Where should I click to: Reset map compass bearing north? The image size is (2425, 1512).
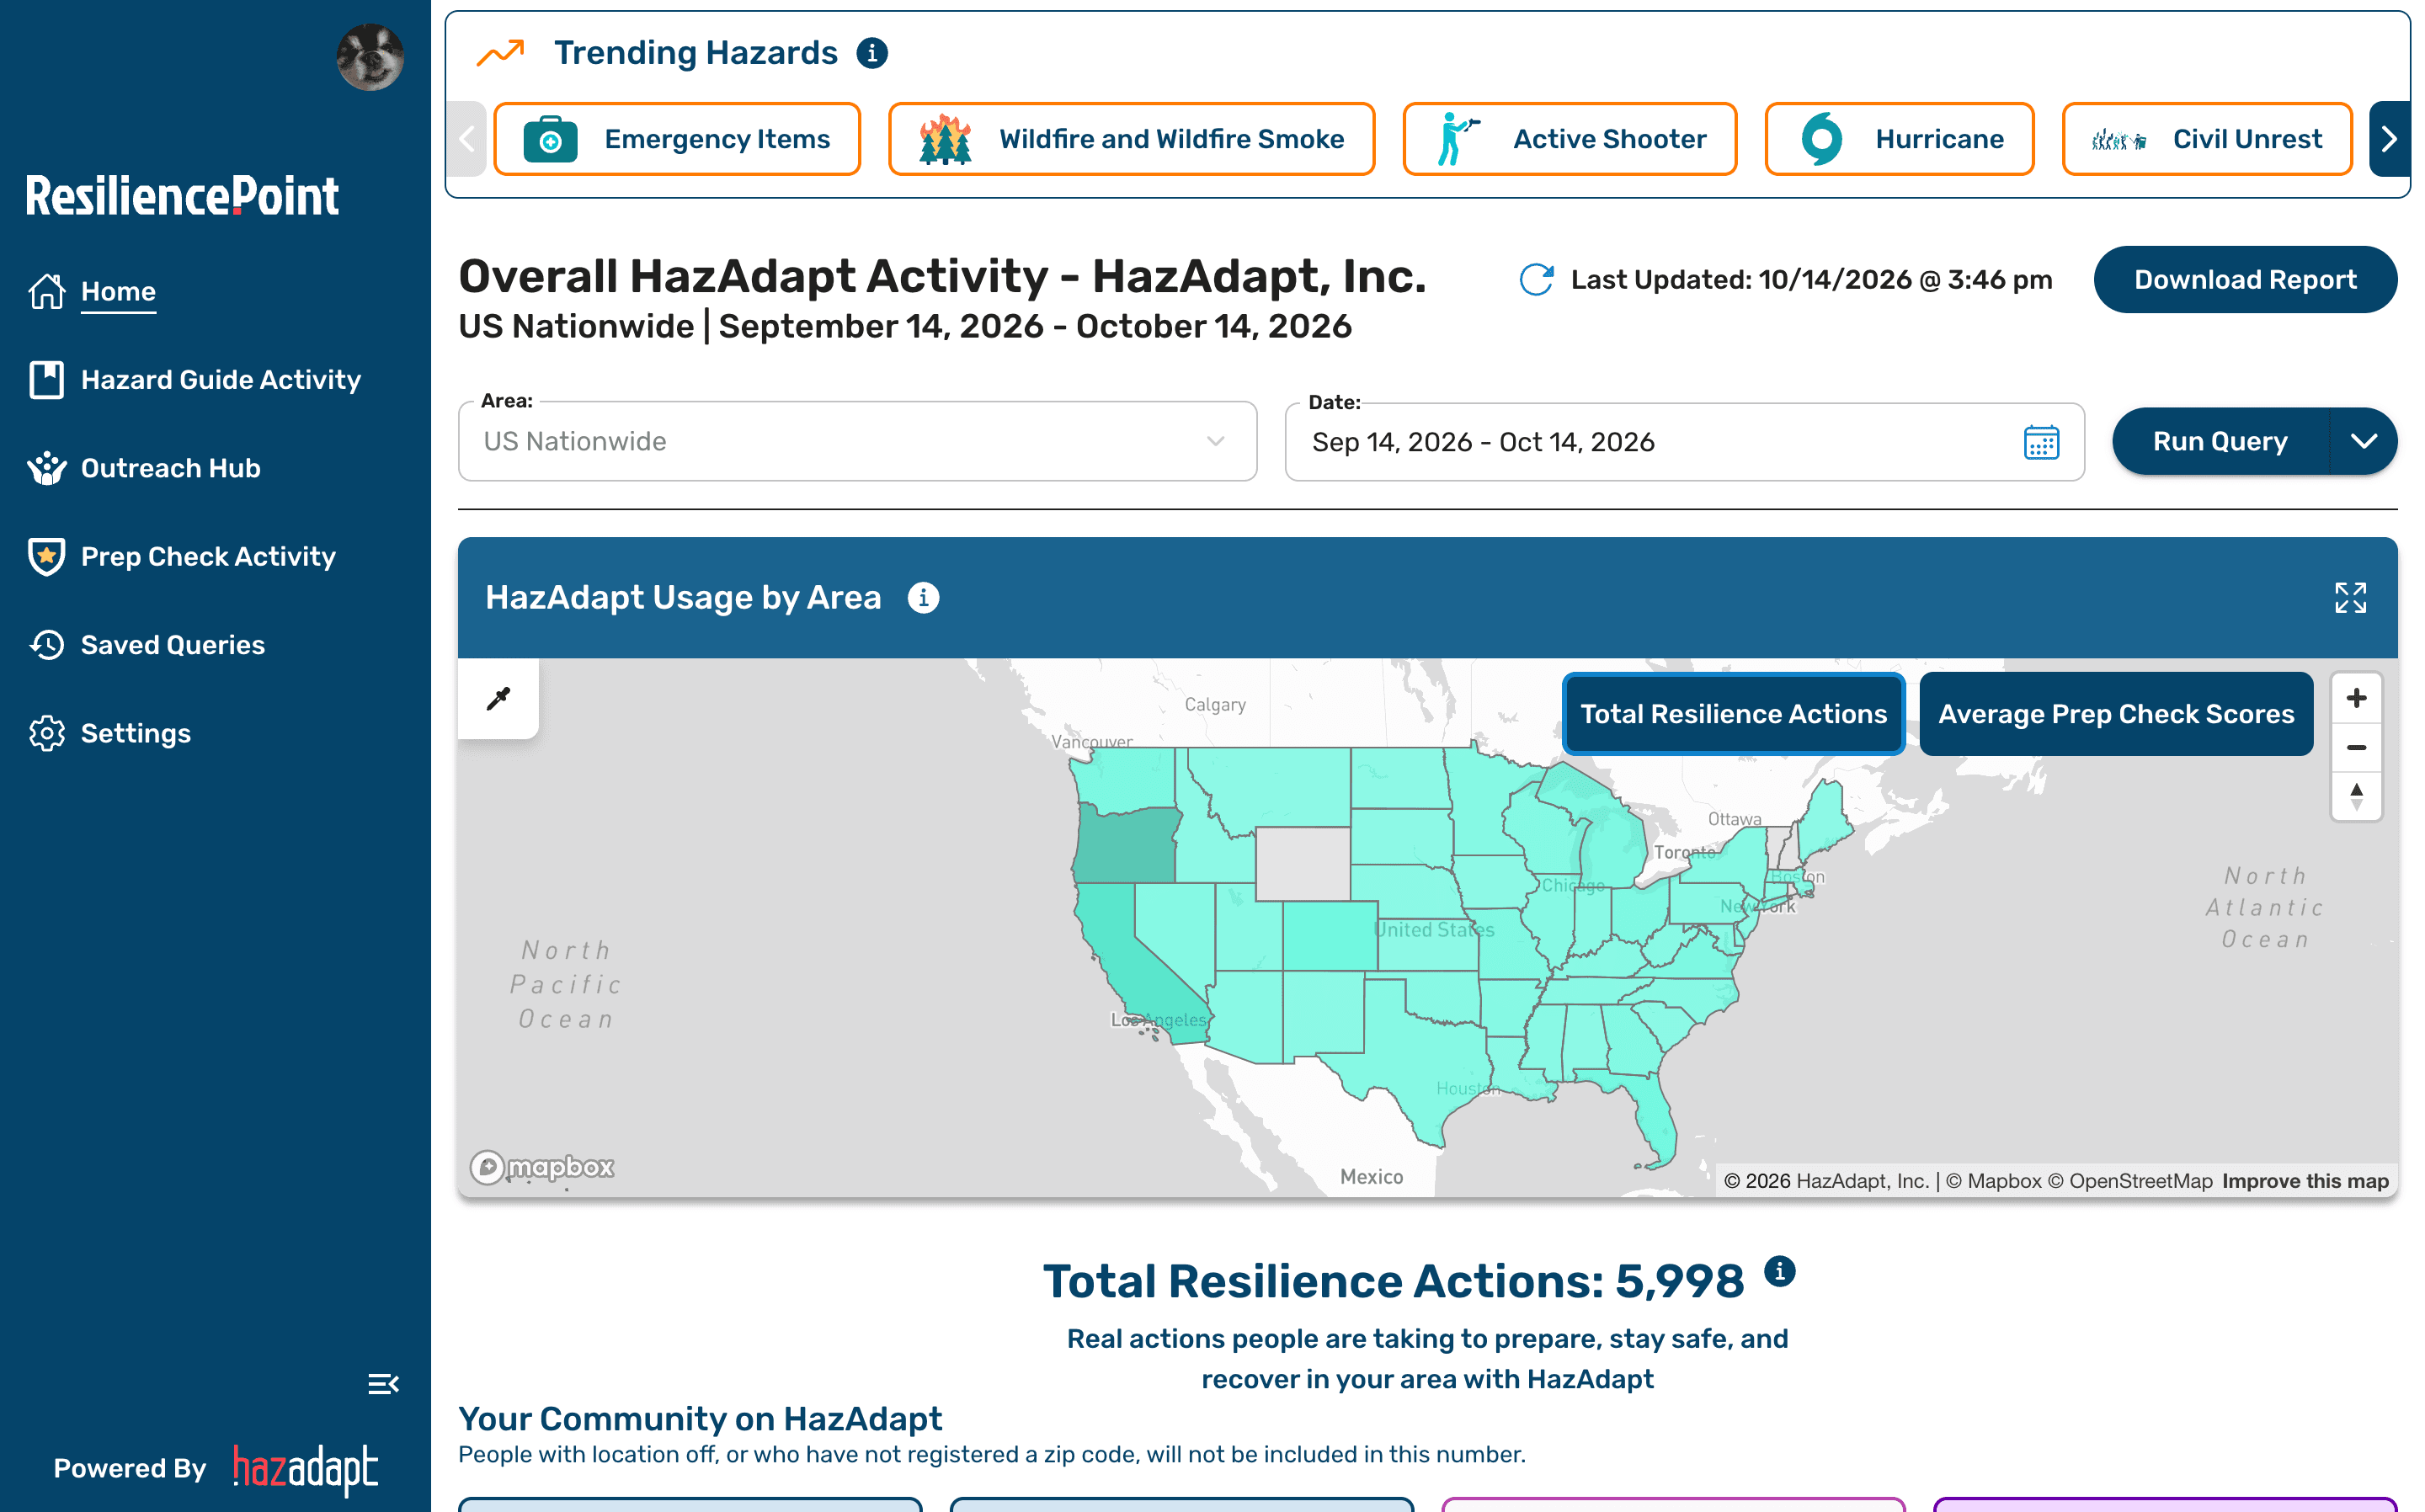pyautogui.click(x=2356, y=797)
